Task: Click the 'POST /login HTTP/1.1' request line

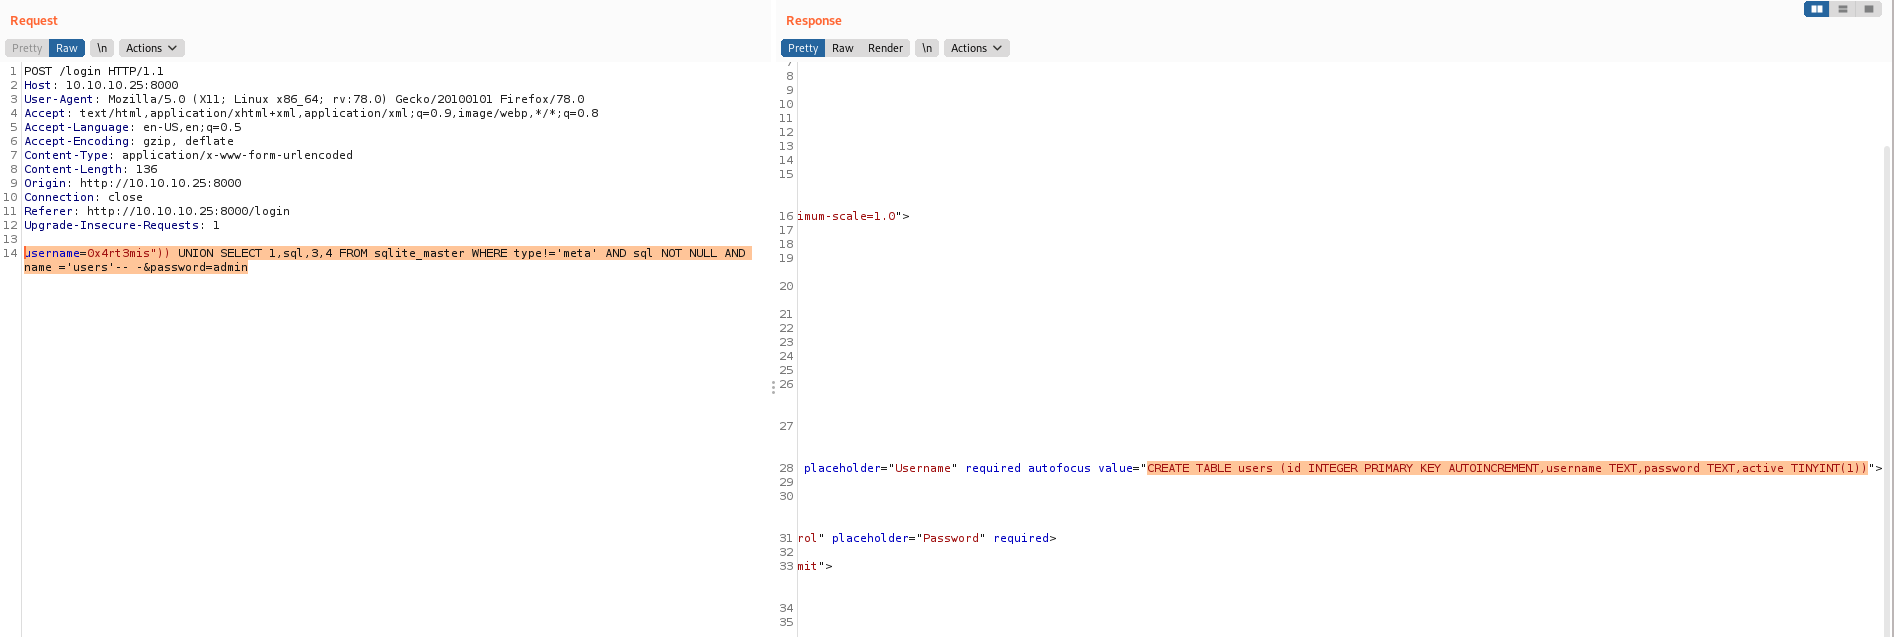Action: [94, 71]
